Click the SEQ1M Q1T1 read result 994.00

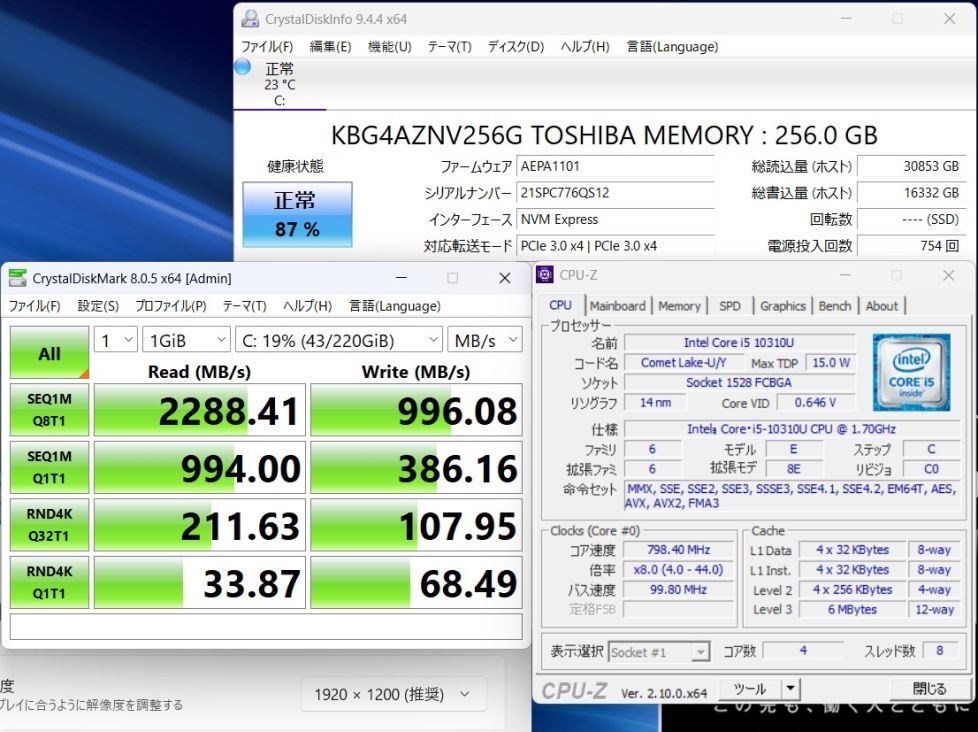200,468
